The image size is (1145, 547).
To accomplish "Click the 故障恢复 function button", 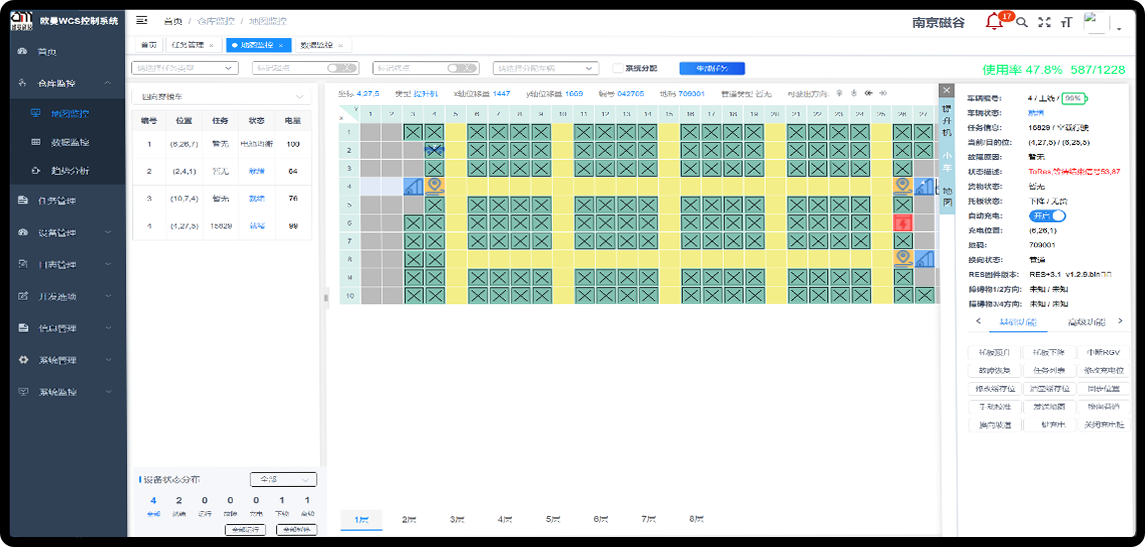I will (994, 370).
